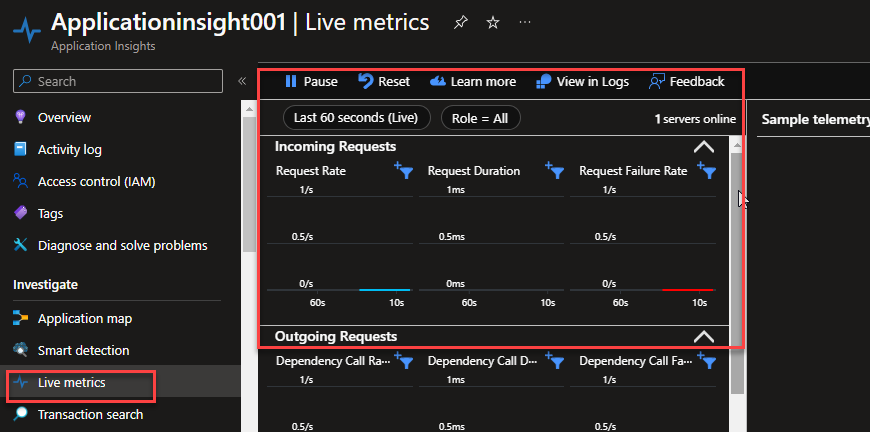The image size is (870, 432).
Task: Focus the sidebar Search field
Action: click(x=118, y=81)
